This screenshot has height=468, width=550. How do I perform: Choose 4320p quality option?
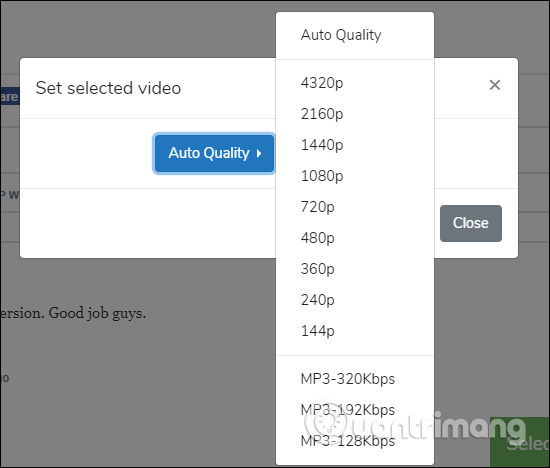(x=355, y=83)
